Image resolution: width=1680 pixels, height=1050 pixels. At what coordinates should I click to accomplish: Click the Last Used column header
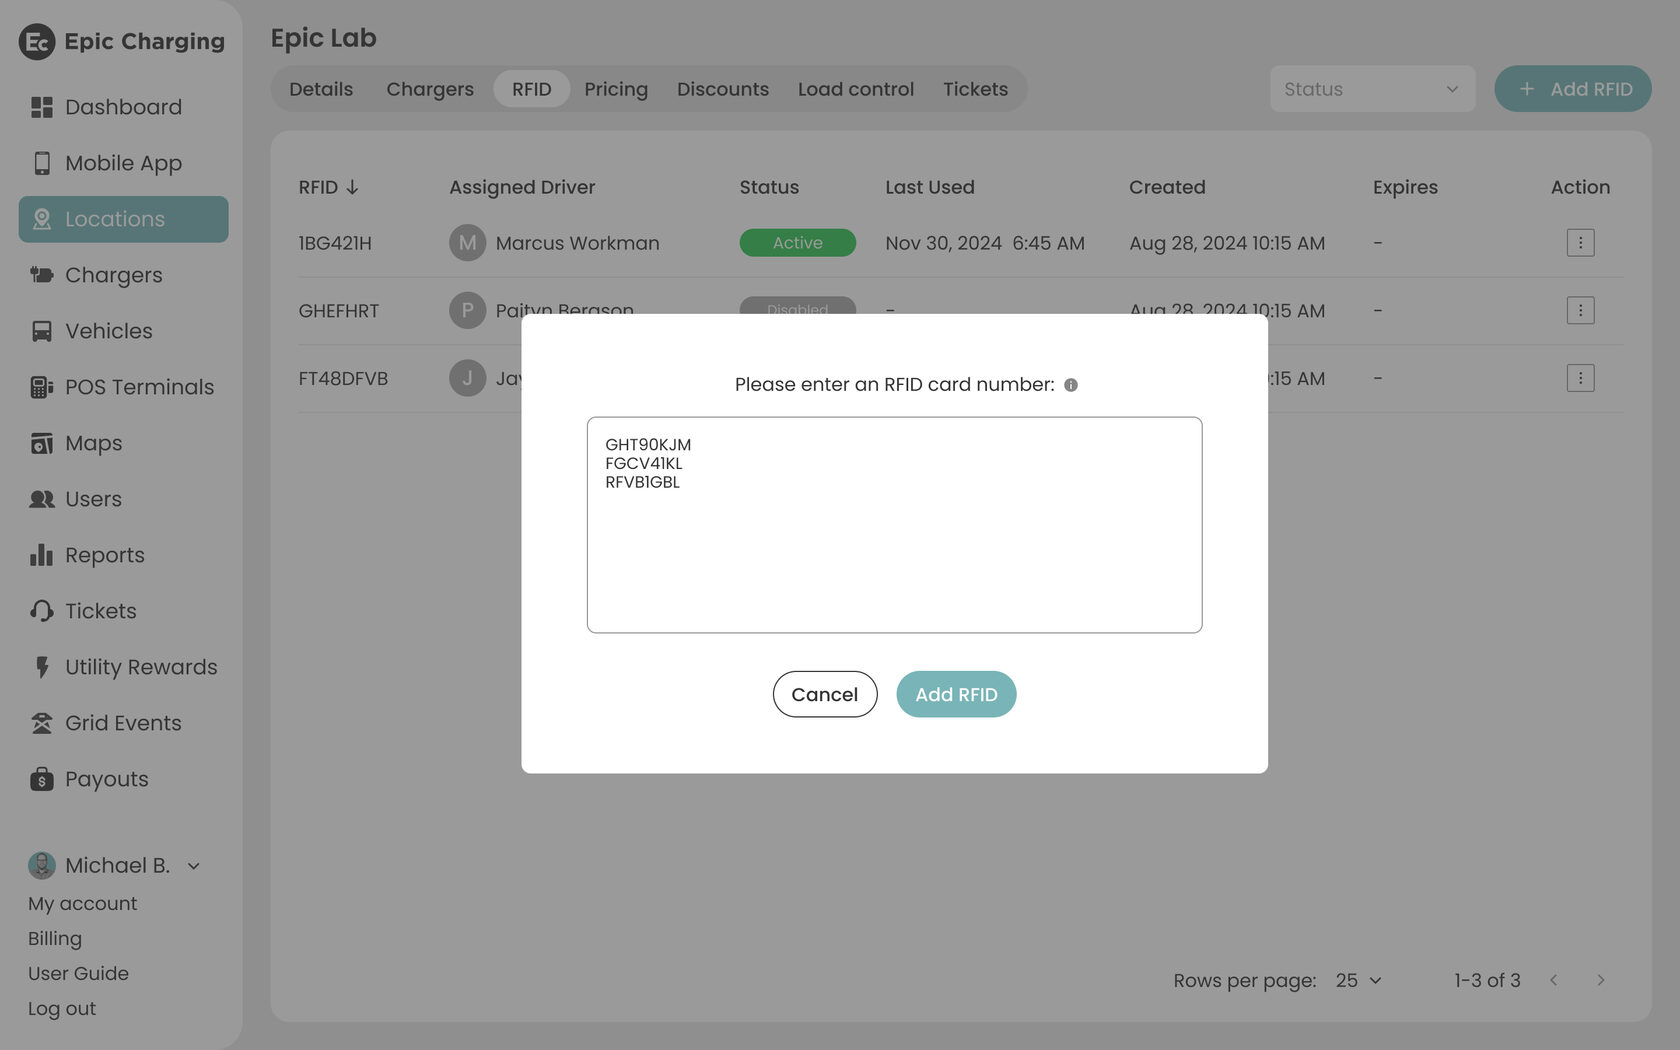click(x=929, y=187)
